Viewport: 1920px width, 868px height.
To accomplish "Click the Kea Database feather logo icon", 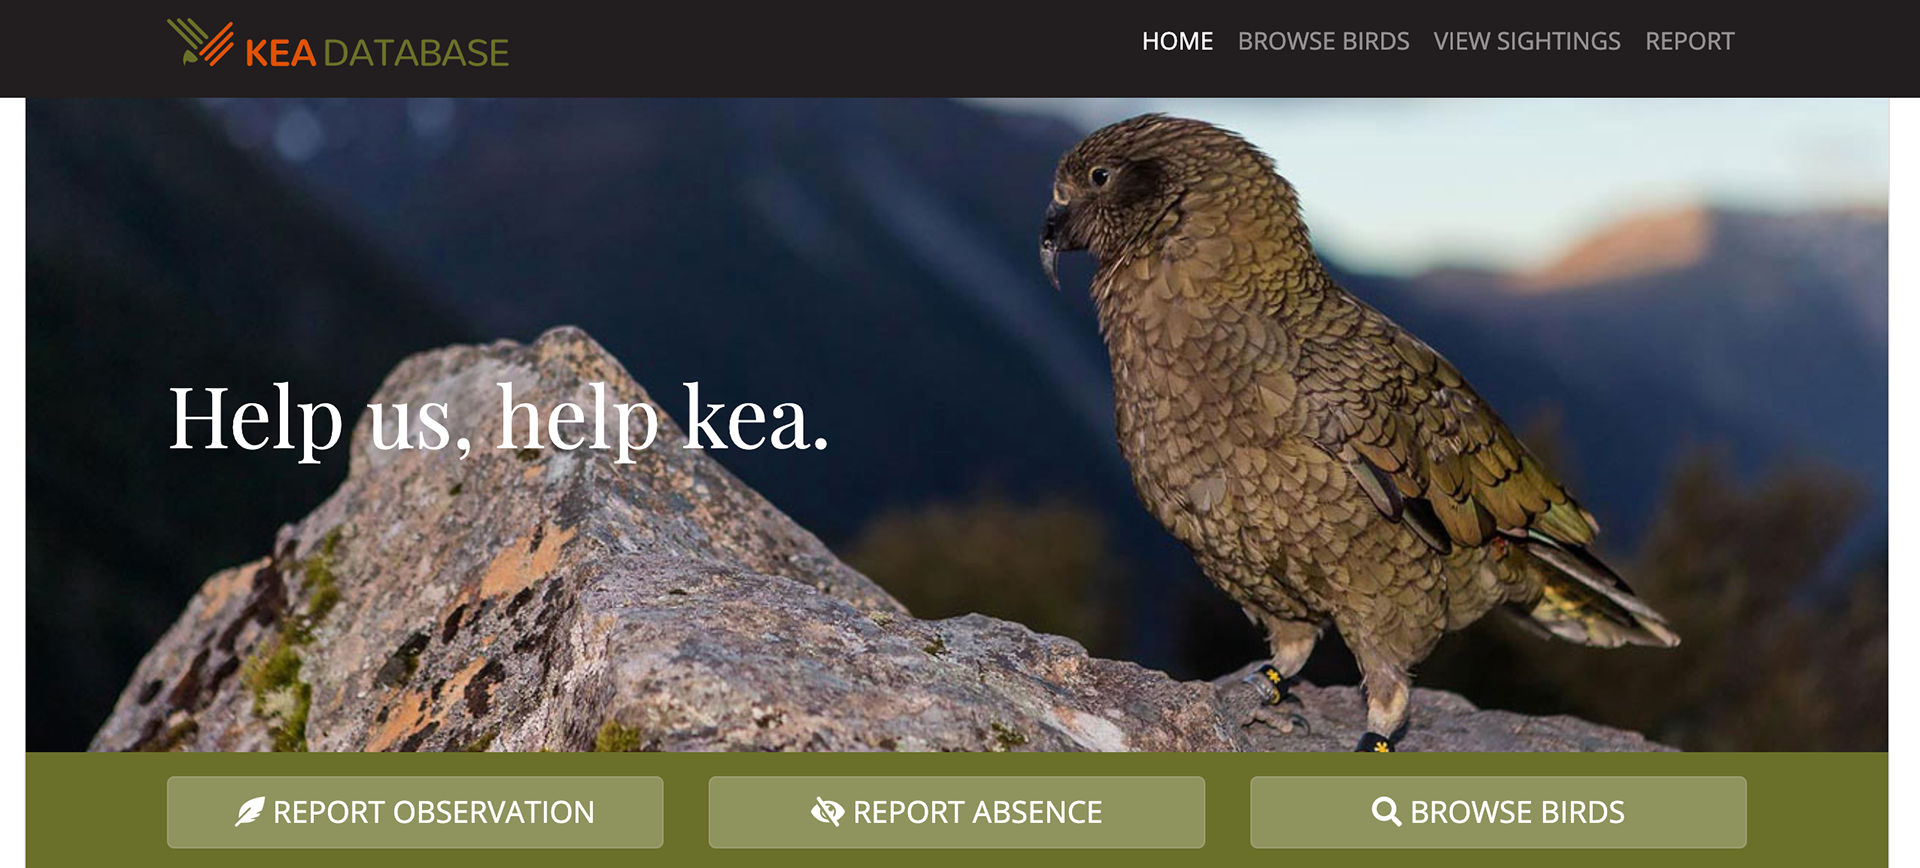I will pos(200,43).
